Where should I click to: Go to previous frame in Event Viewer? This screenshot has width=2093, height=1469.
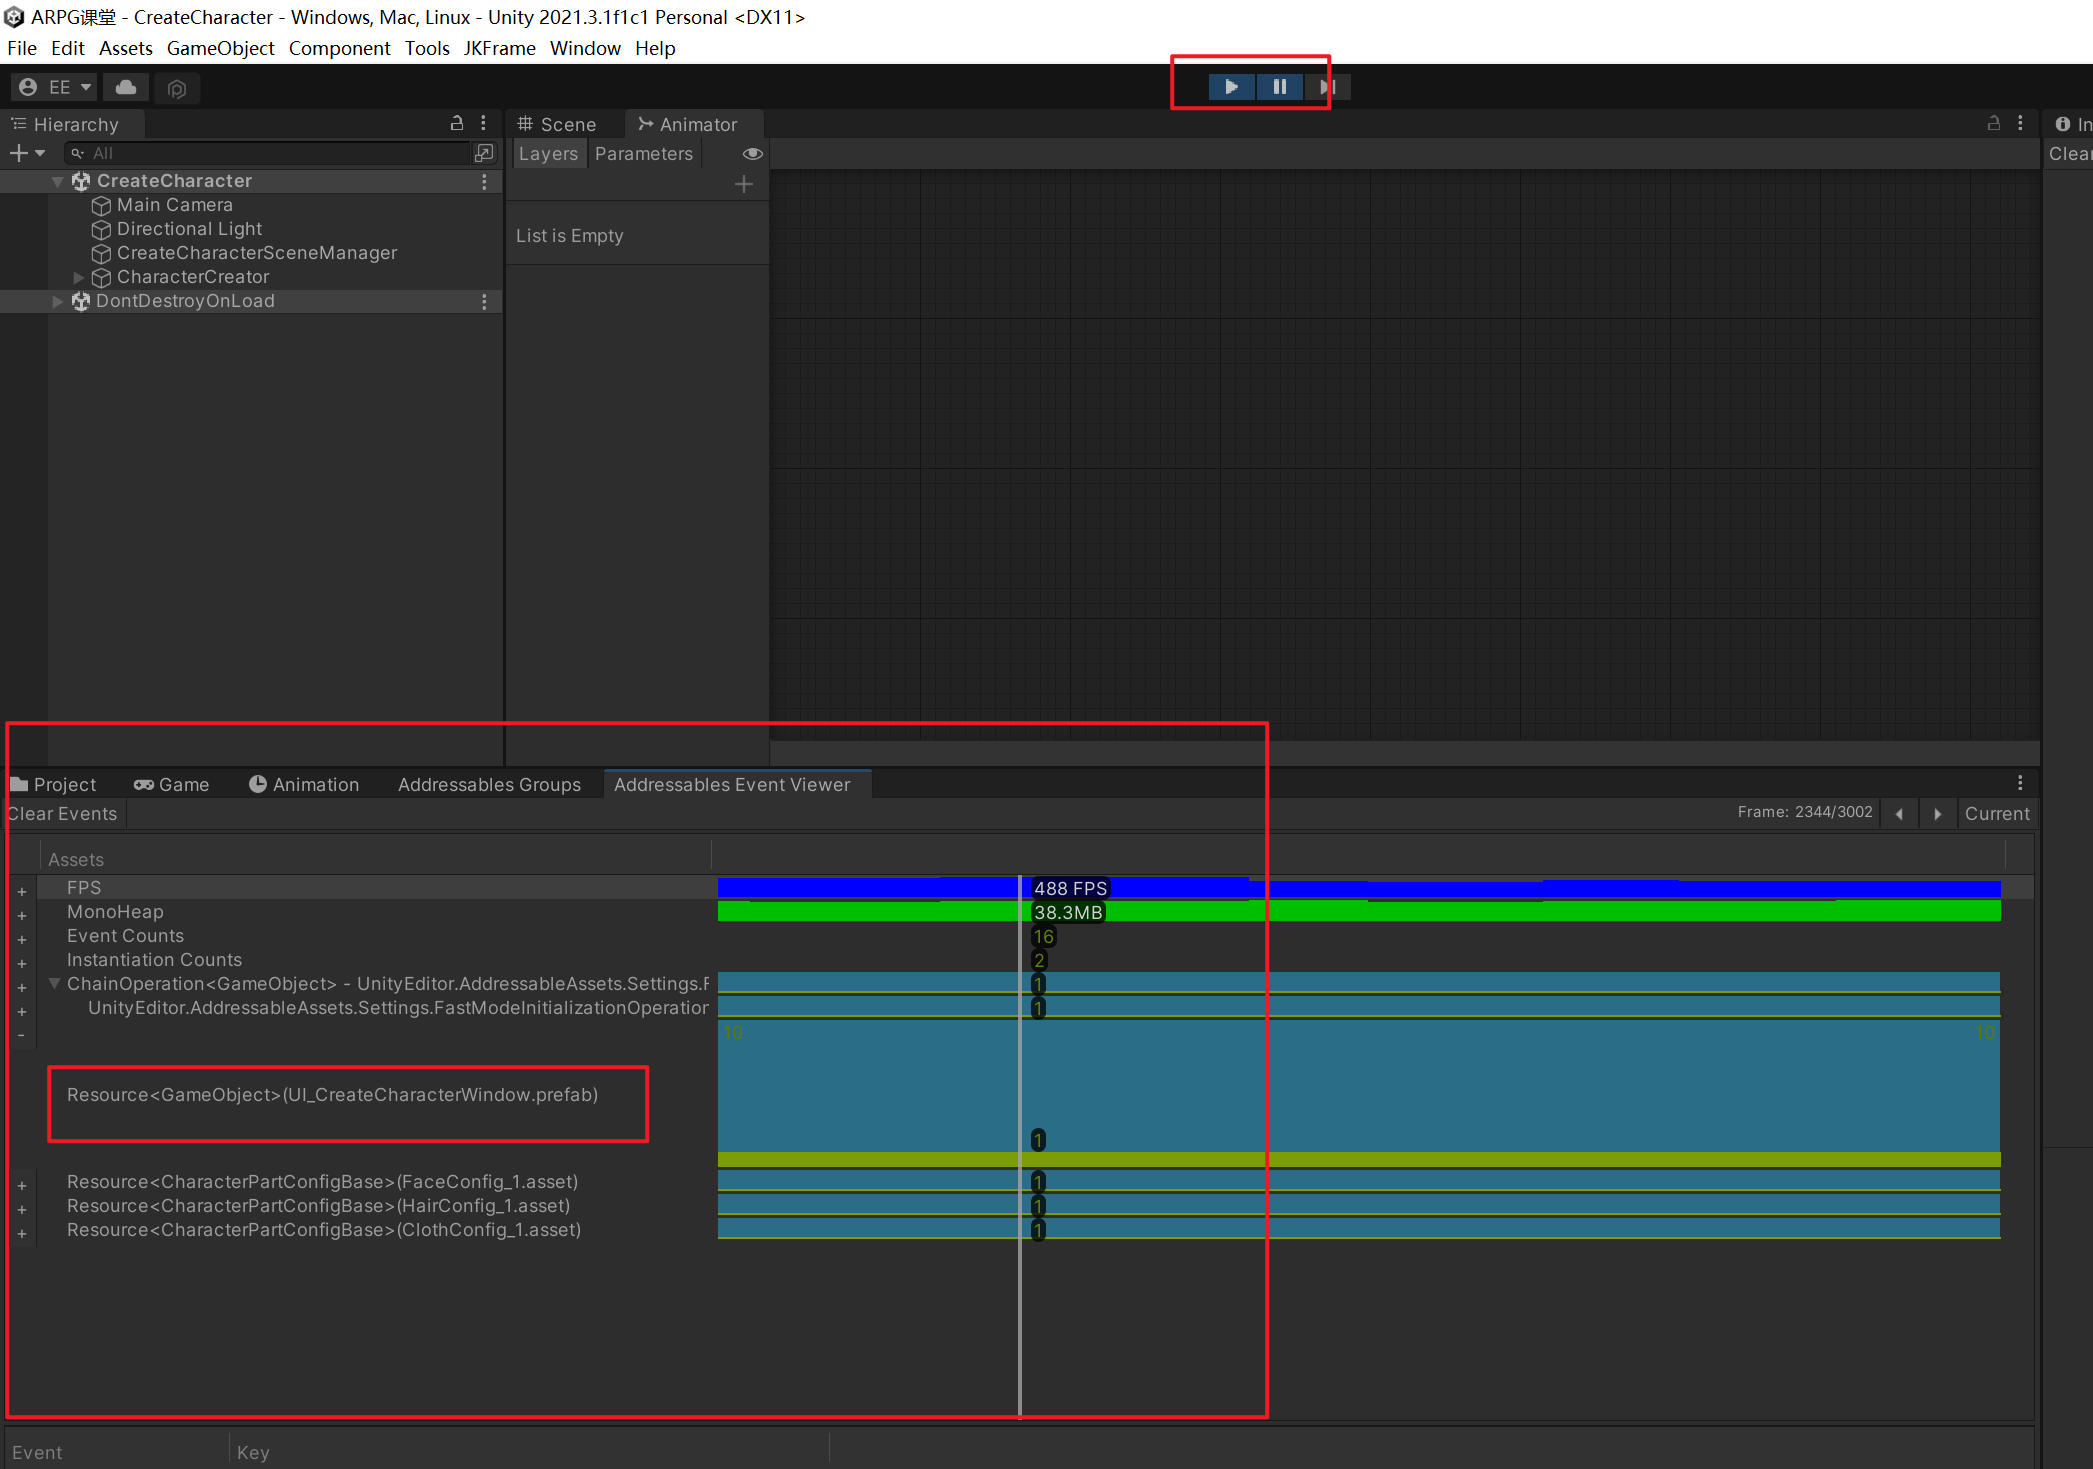click(x=1898, y=814)
